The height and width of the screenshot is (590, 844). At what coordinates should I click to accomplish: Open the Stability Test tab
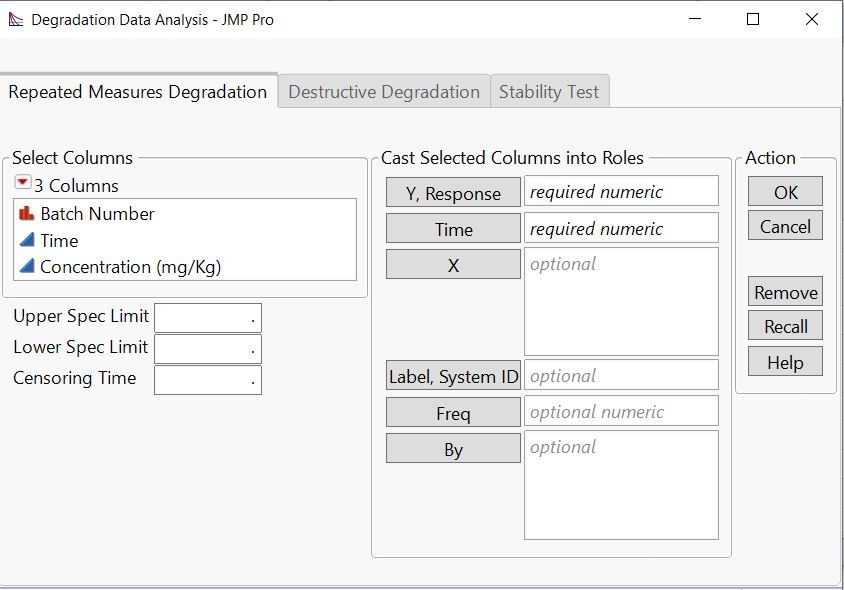pos(549,91)
